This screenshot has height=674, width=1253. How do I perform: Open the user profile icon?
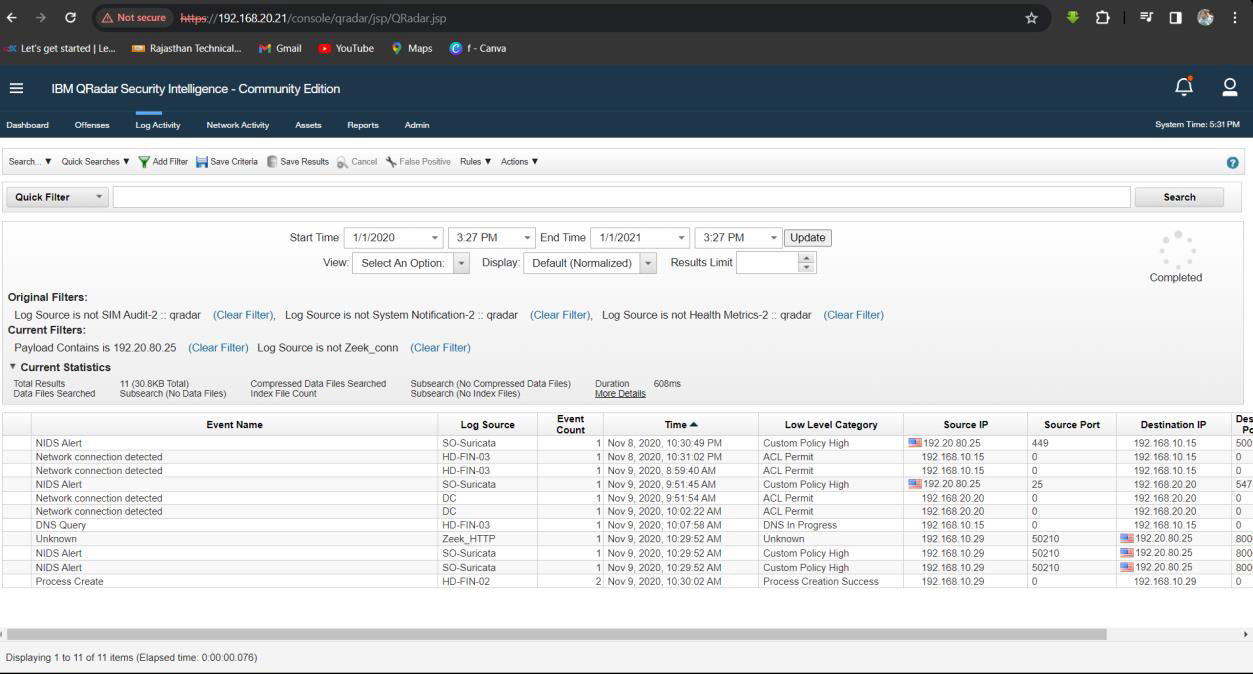tap(1230, 88)
